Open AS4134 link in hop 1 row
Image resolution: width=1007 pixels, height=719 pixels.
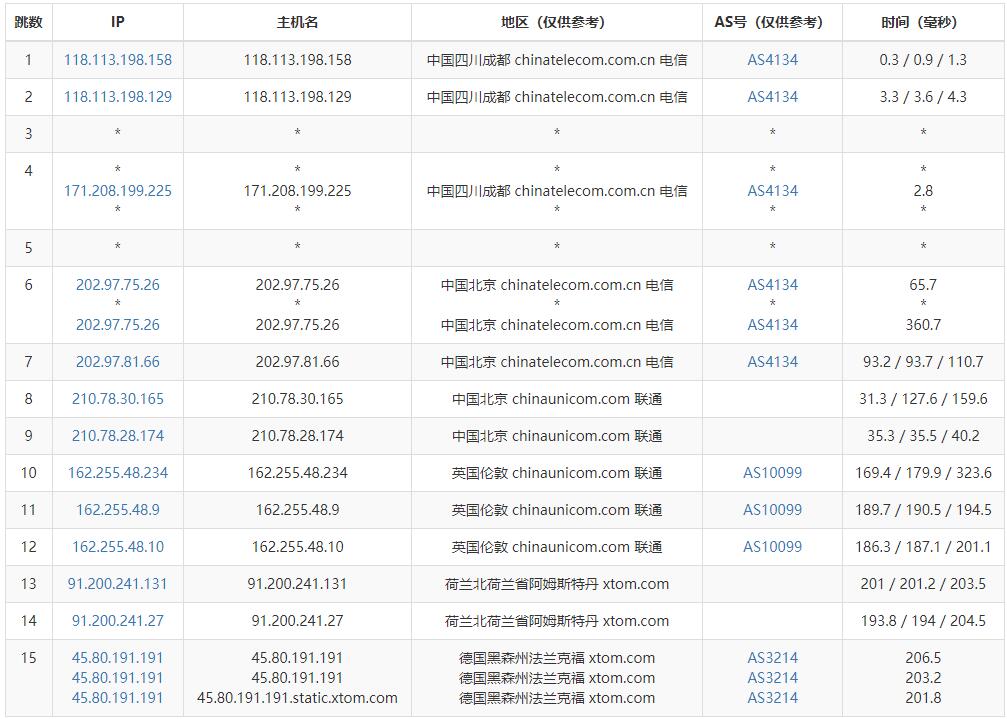pyautogui.click(x=772, y=60)
